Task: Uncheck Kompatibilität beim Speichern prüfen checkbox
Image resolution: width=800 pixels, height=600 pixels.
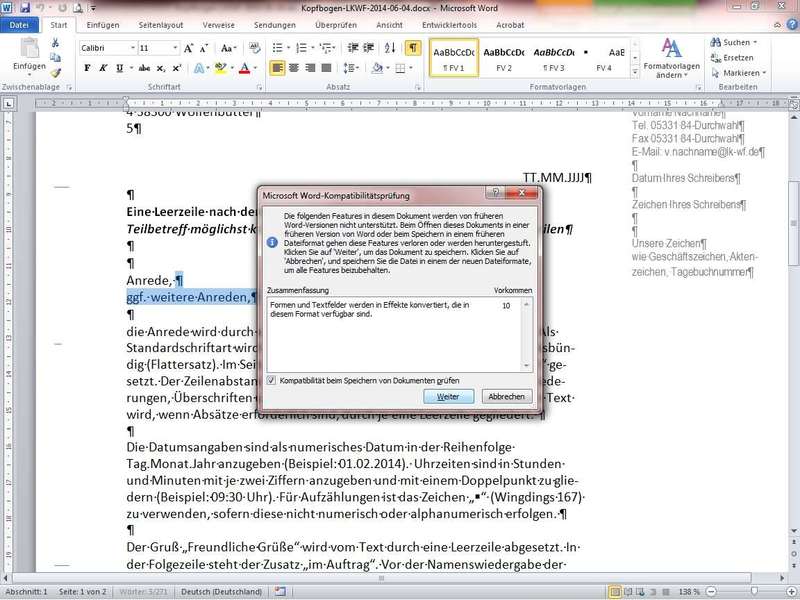Action: [x=272, y=380]
